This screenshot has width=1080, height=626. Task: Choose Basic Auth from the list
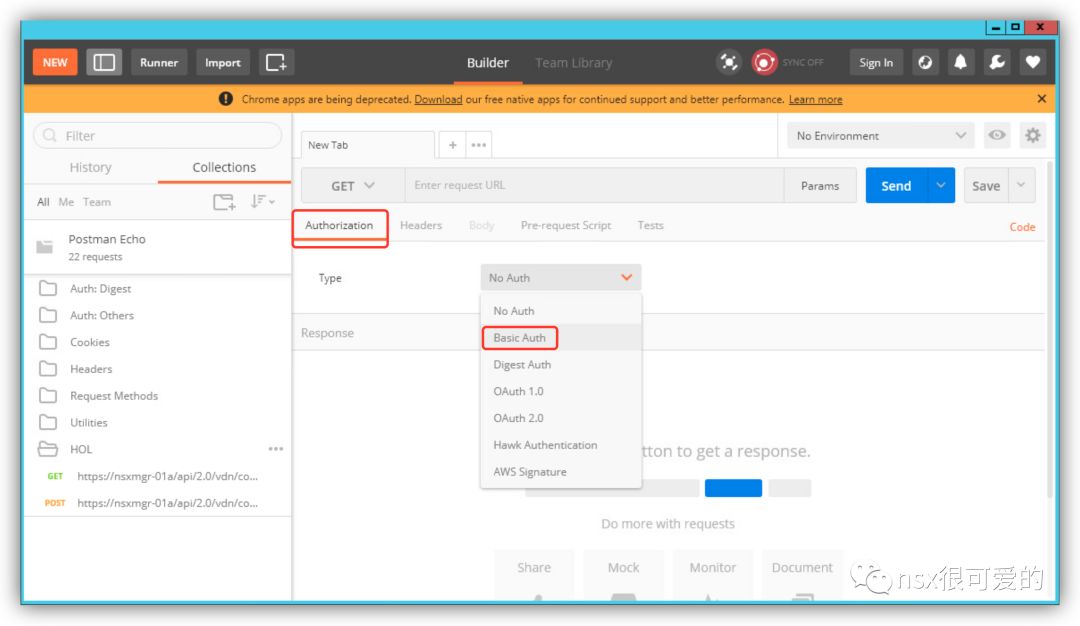(561, 338)
